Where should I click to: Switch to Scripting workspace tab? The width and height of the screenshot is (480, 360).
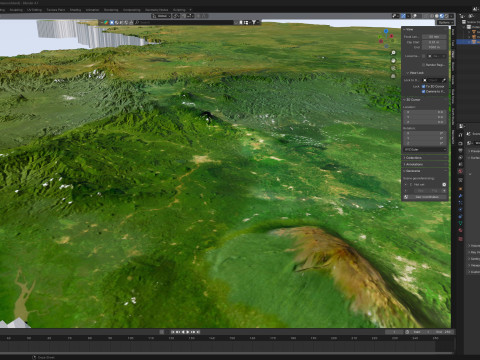coord(179,10)
